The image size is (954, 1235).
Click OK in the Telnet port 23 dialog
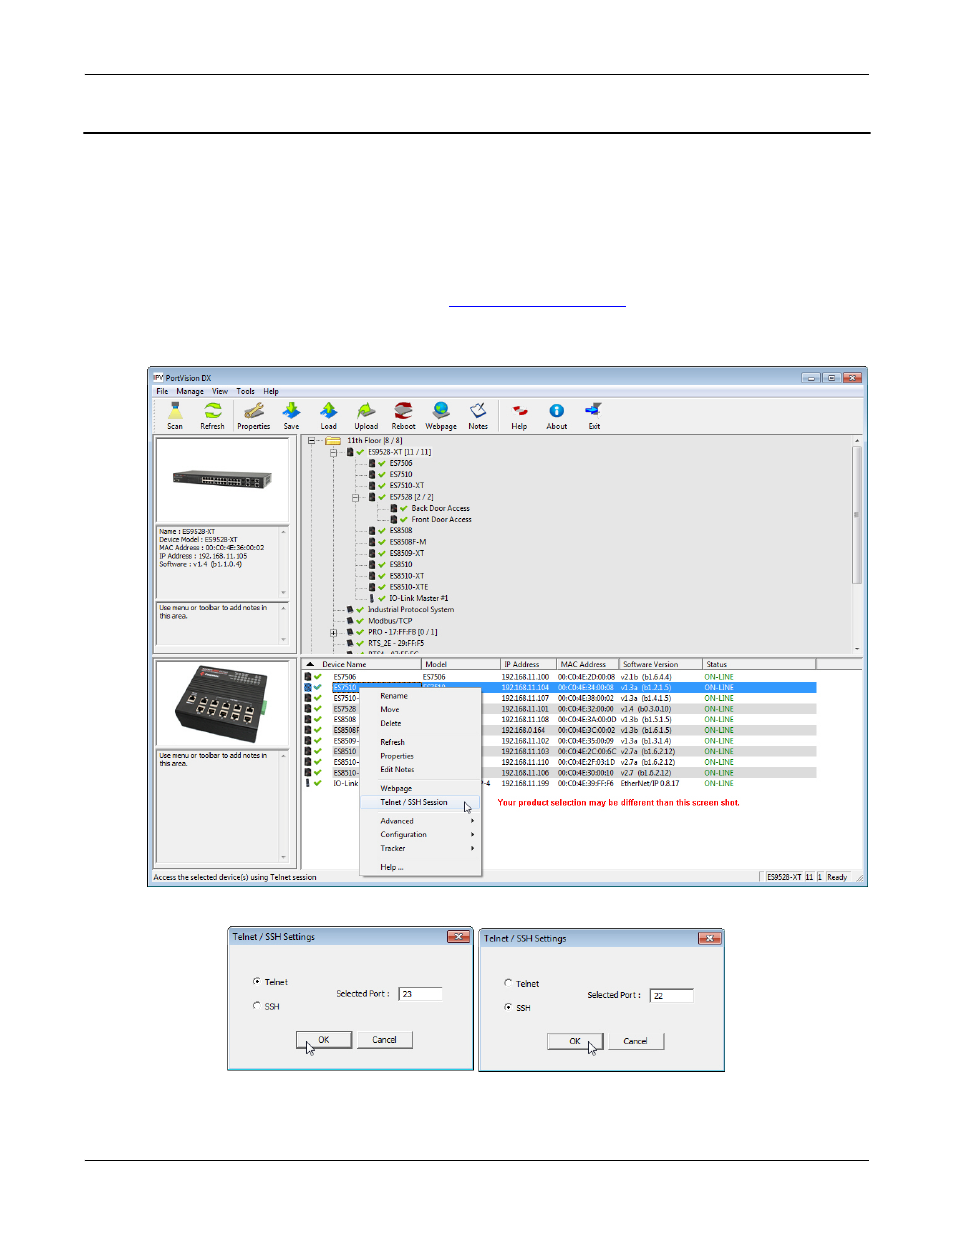324,1040
